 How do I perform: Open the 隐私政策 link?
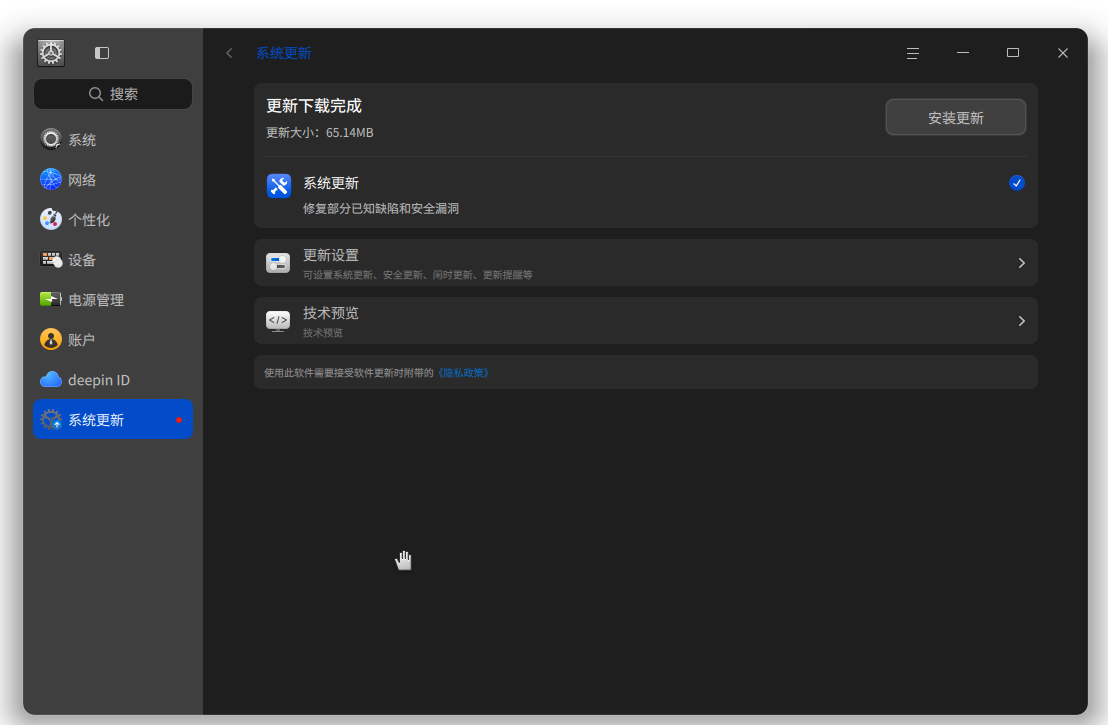pos(464,373)
